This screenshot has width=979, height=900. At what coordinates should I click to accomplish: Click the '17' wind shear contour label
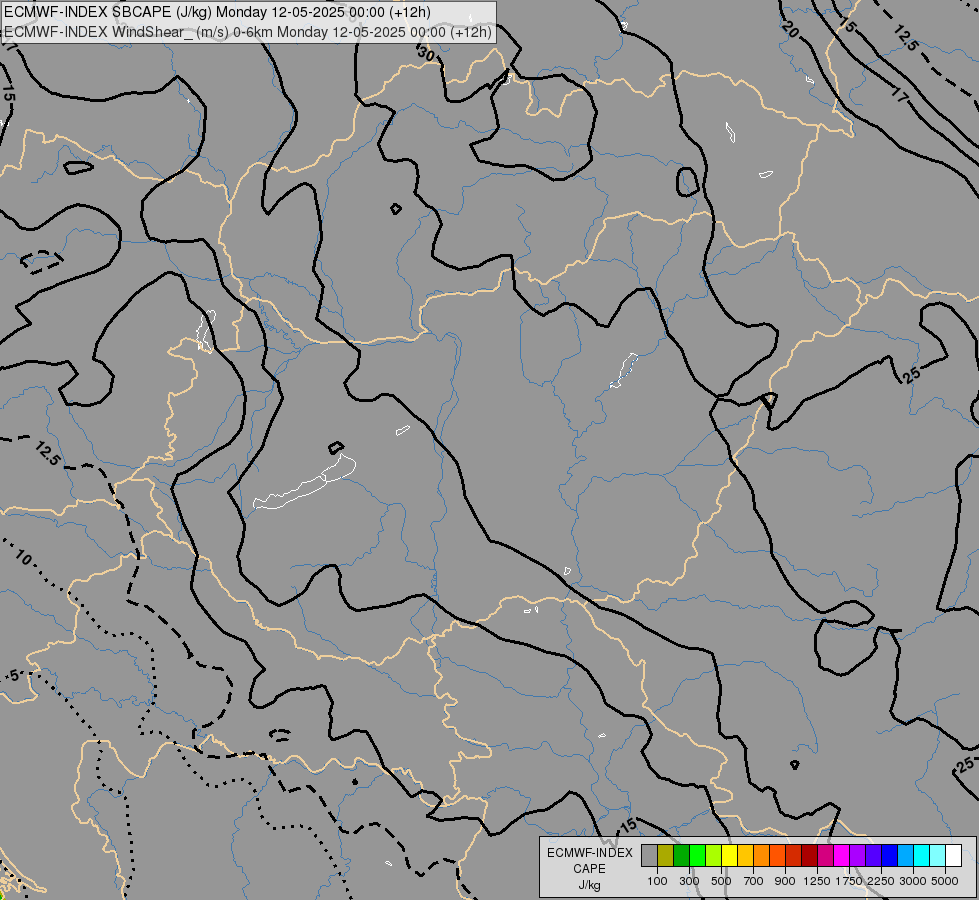point(900,95)
